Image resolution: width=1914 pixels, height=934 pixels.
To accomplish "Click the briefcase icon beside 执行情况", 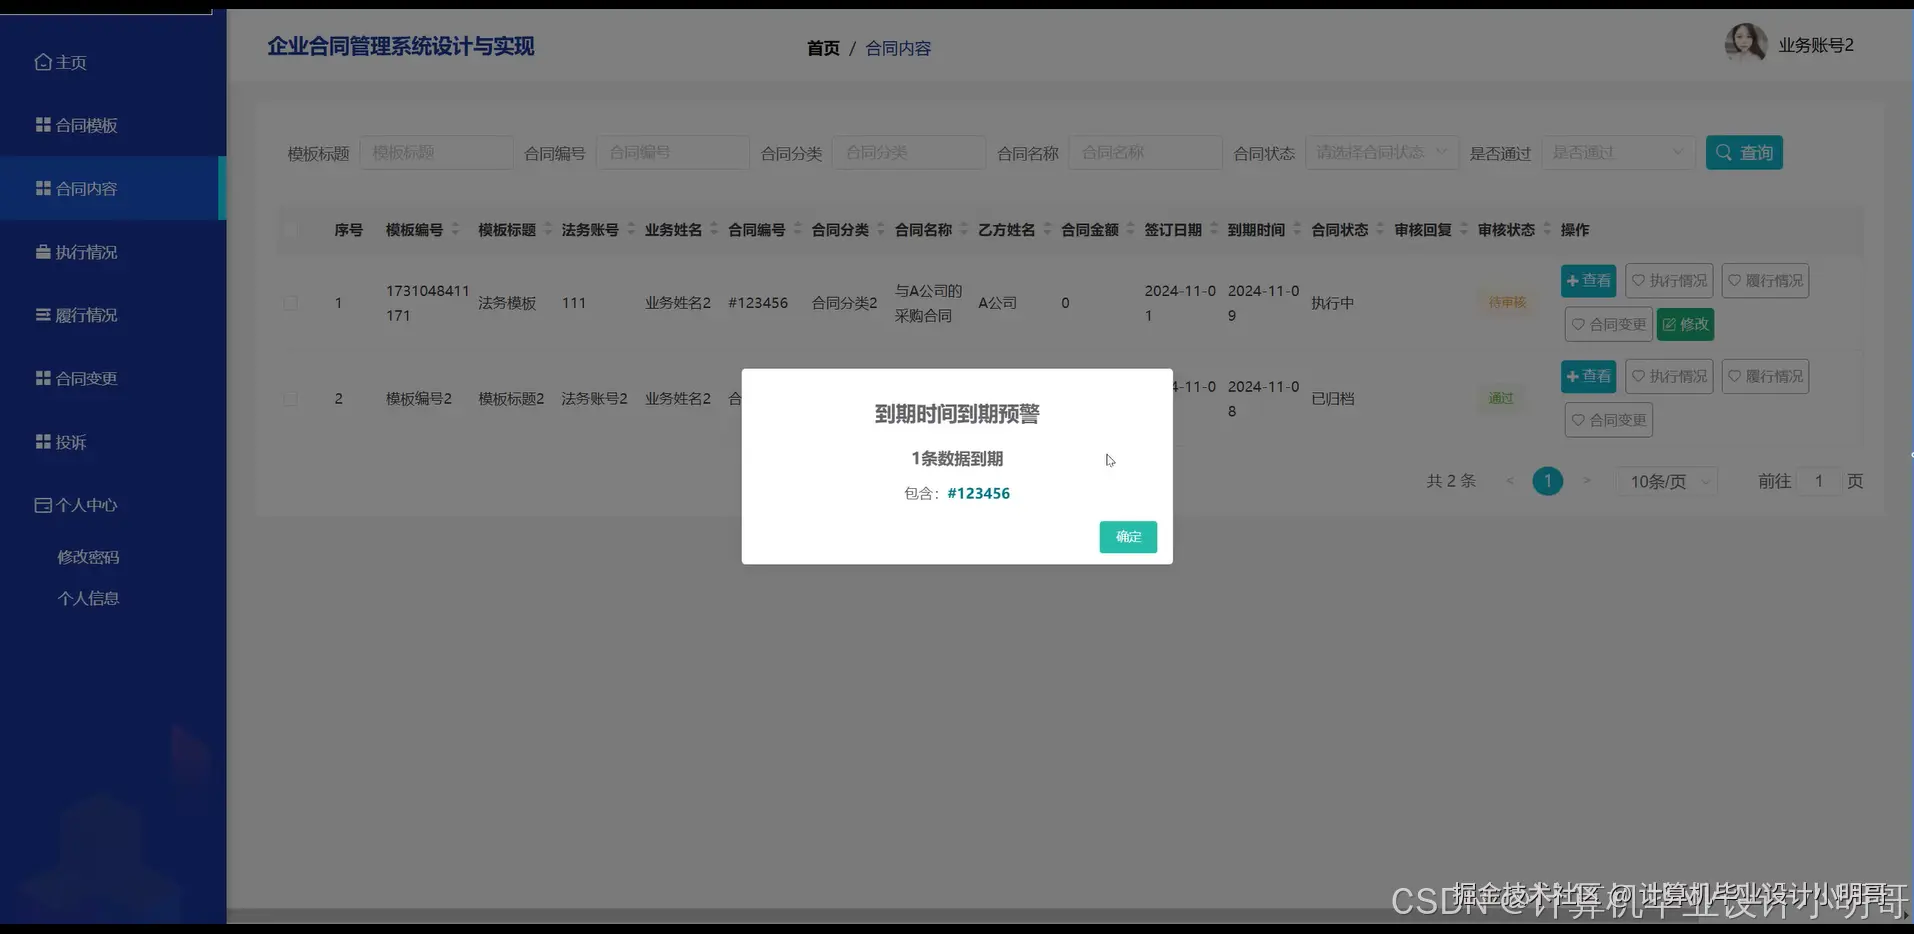I will [41, 251].
